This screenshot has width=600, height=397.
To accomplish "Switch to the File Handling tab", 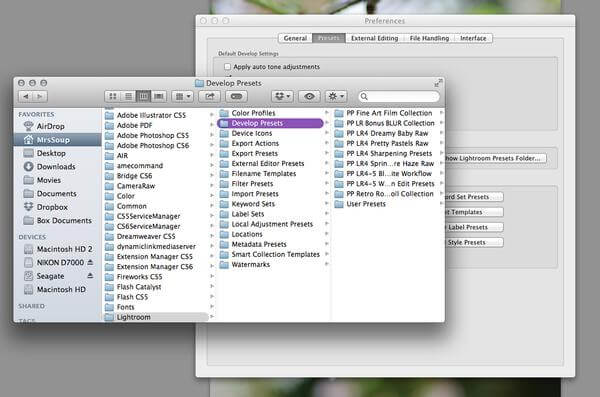I will (x=429, y=38).
